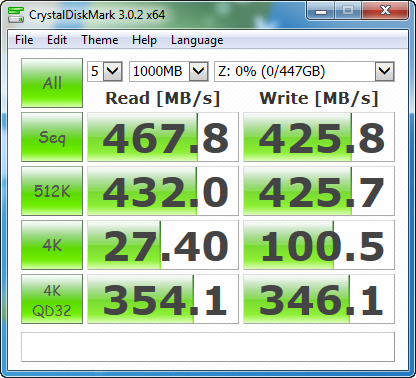Open the File menu
416x378 pixels.
(x=24, y=40)
